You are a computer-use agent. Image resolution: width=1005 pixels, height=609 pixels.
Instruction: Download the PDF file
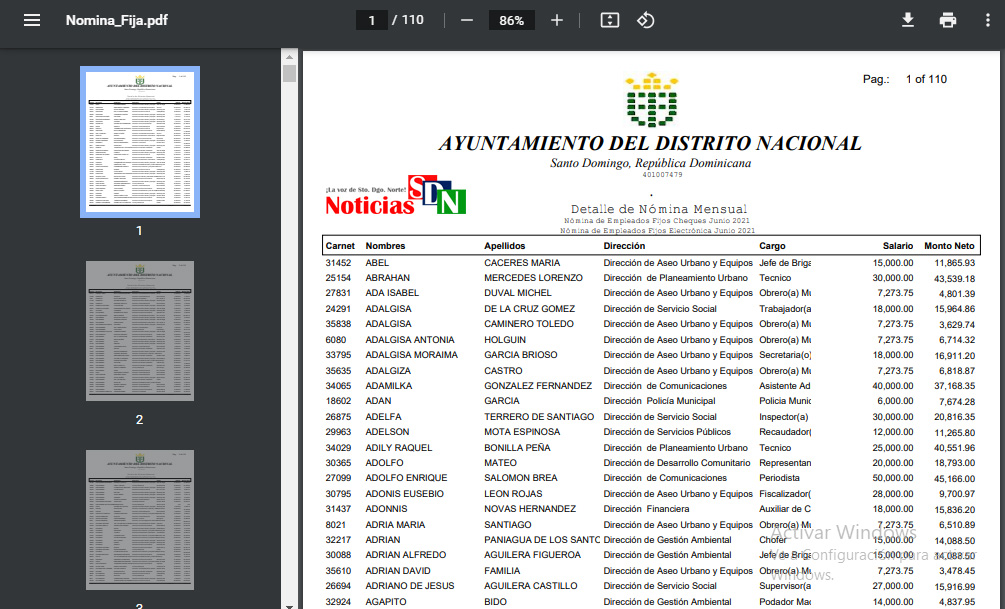tap(908, 20)
